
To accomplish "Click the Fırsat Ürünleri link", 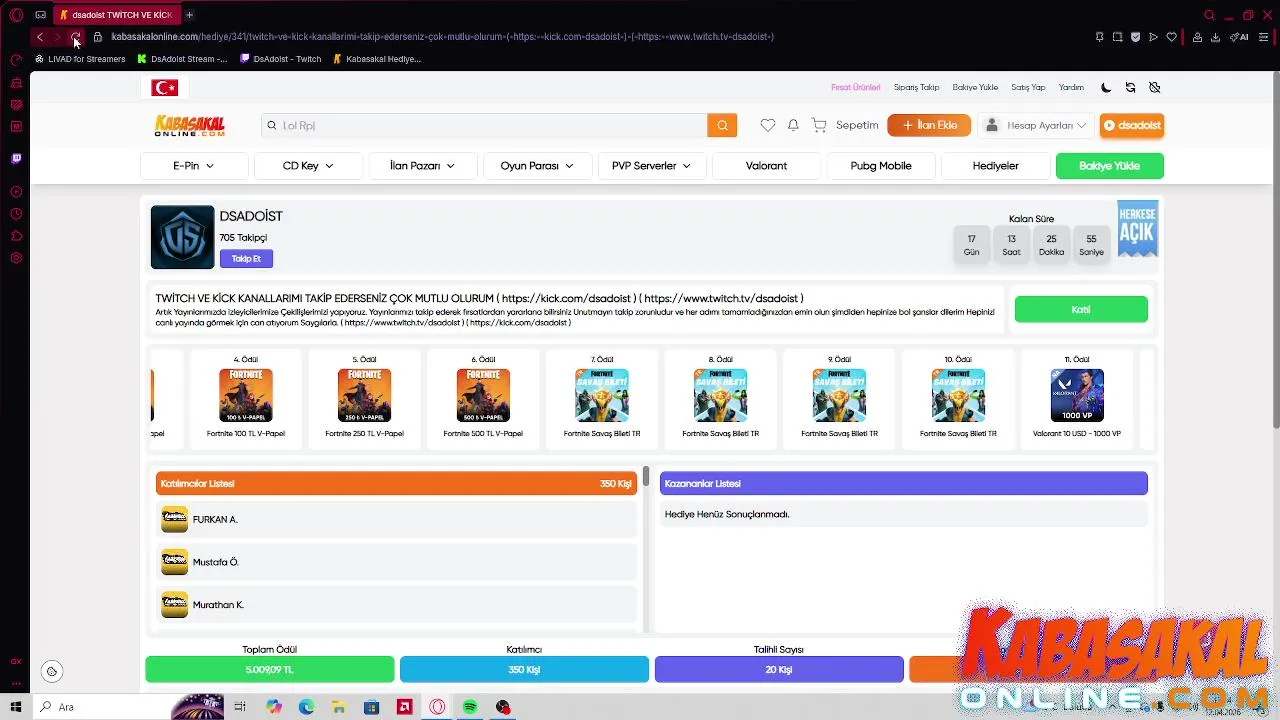I will pyautogui.click(x=856, y=88).
